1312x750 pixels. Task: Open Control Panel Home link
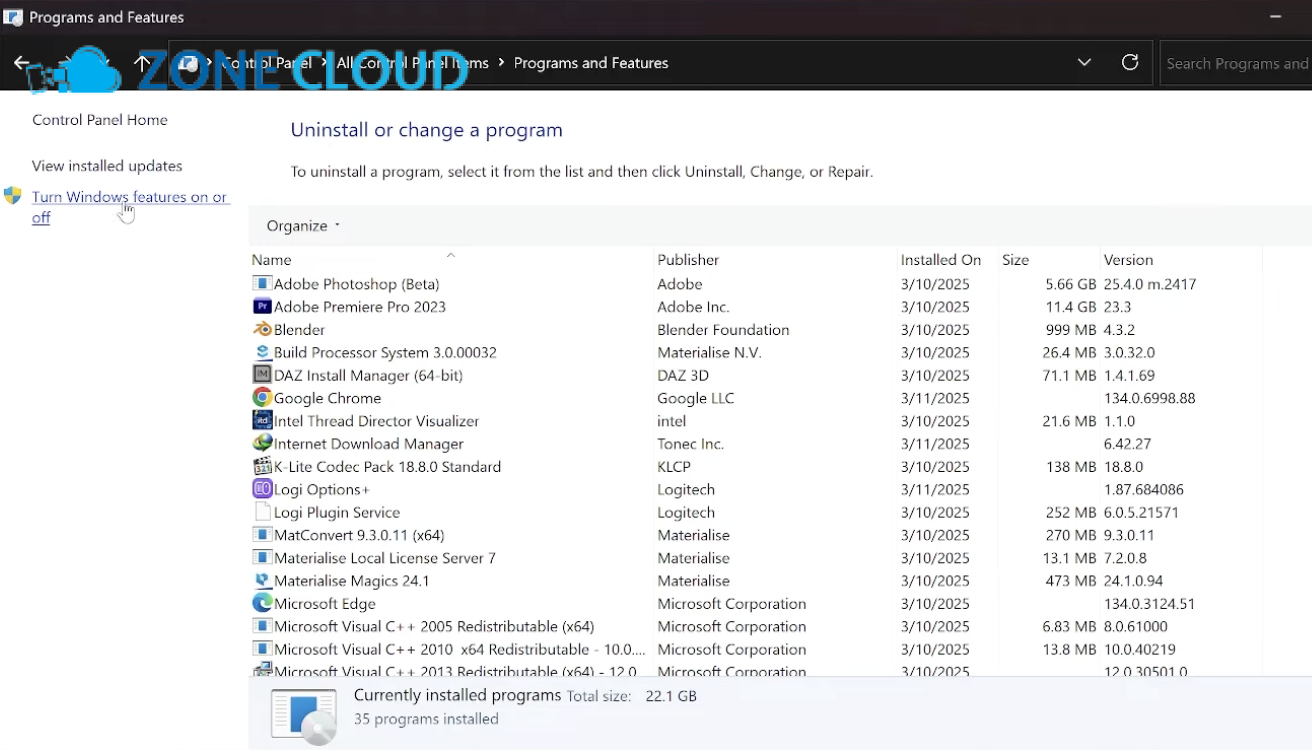100,120
